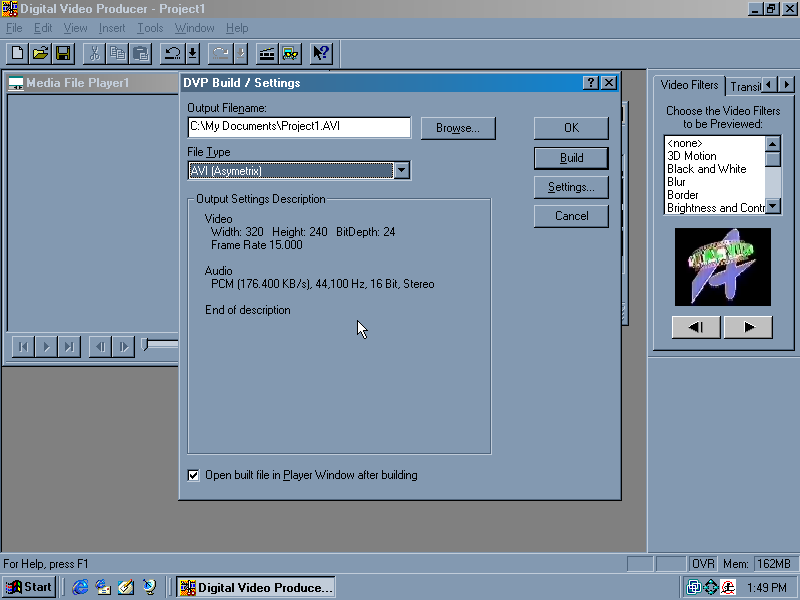Click the filter list scroll-down arrow
Image resolution: width=800 pixels, height=600 pixels.
pyautogui.click(x=773, y=206)
